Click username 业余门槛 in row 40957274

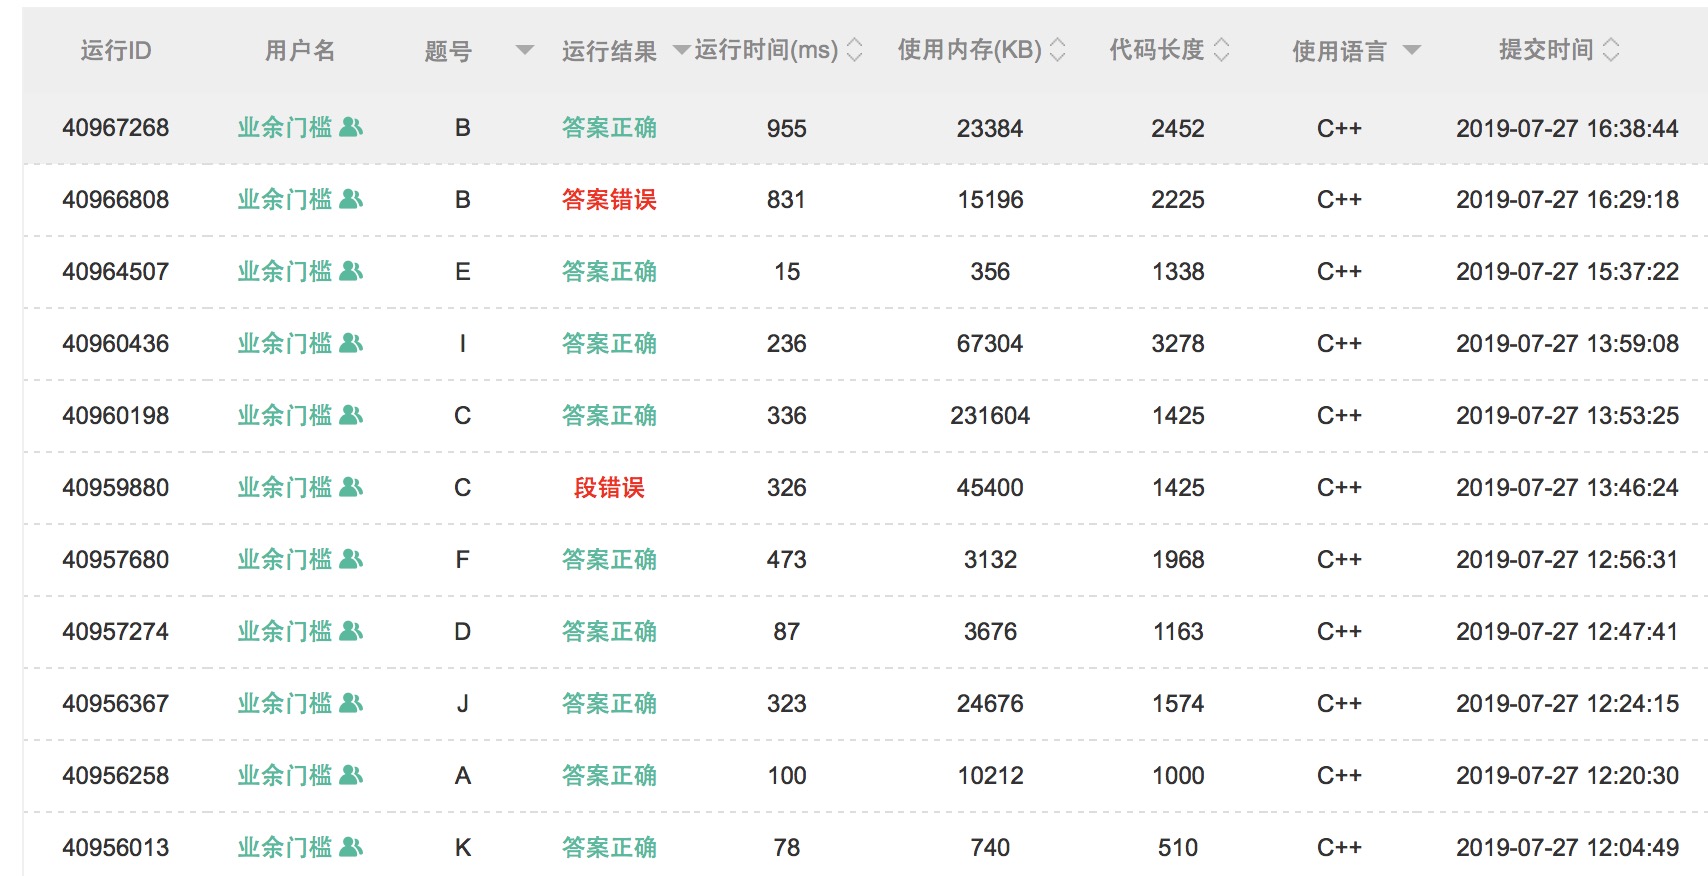pyautogui.click(x=285, y=632)
